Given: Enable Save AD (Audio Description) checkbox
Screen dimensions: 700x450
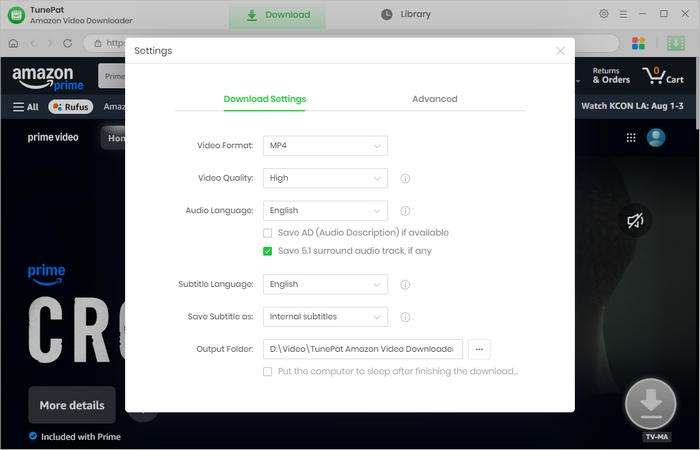Looking at the screenshot, I should pos(267,233).
